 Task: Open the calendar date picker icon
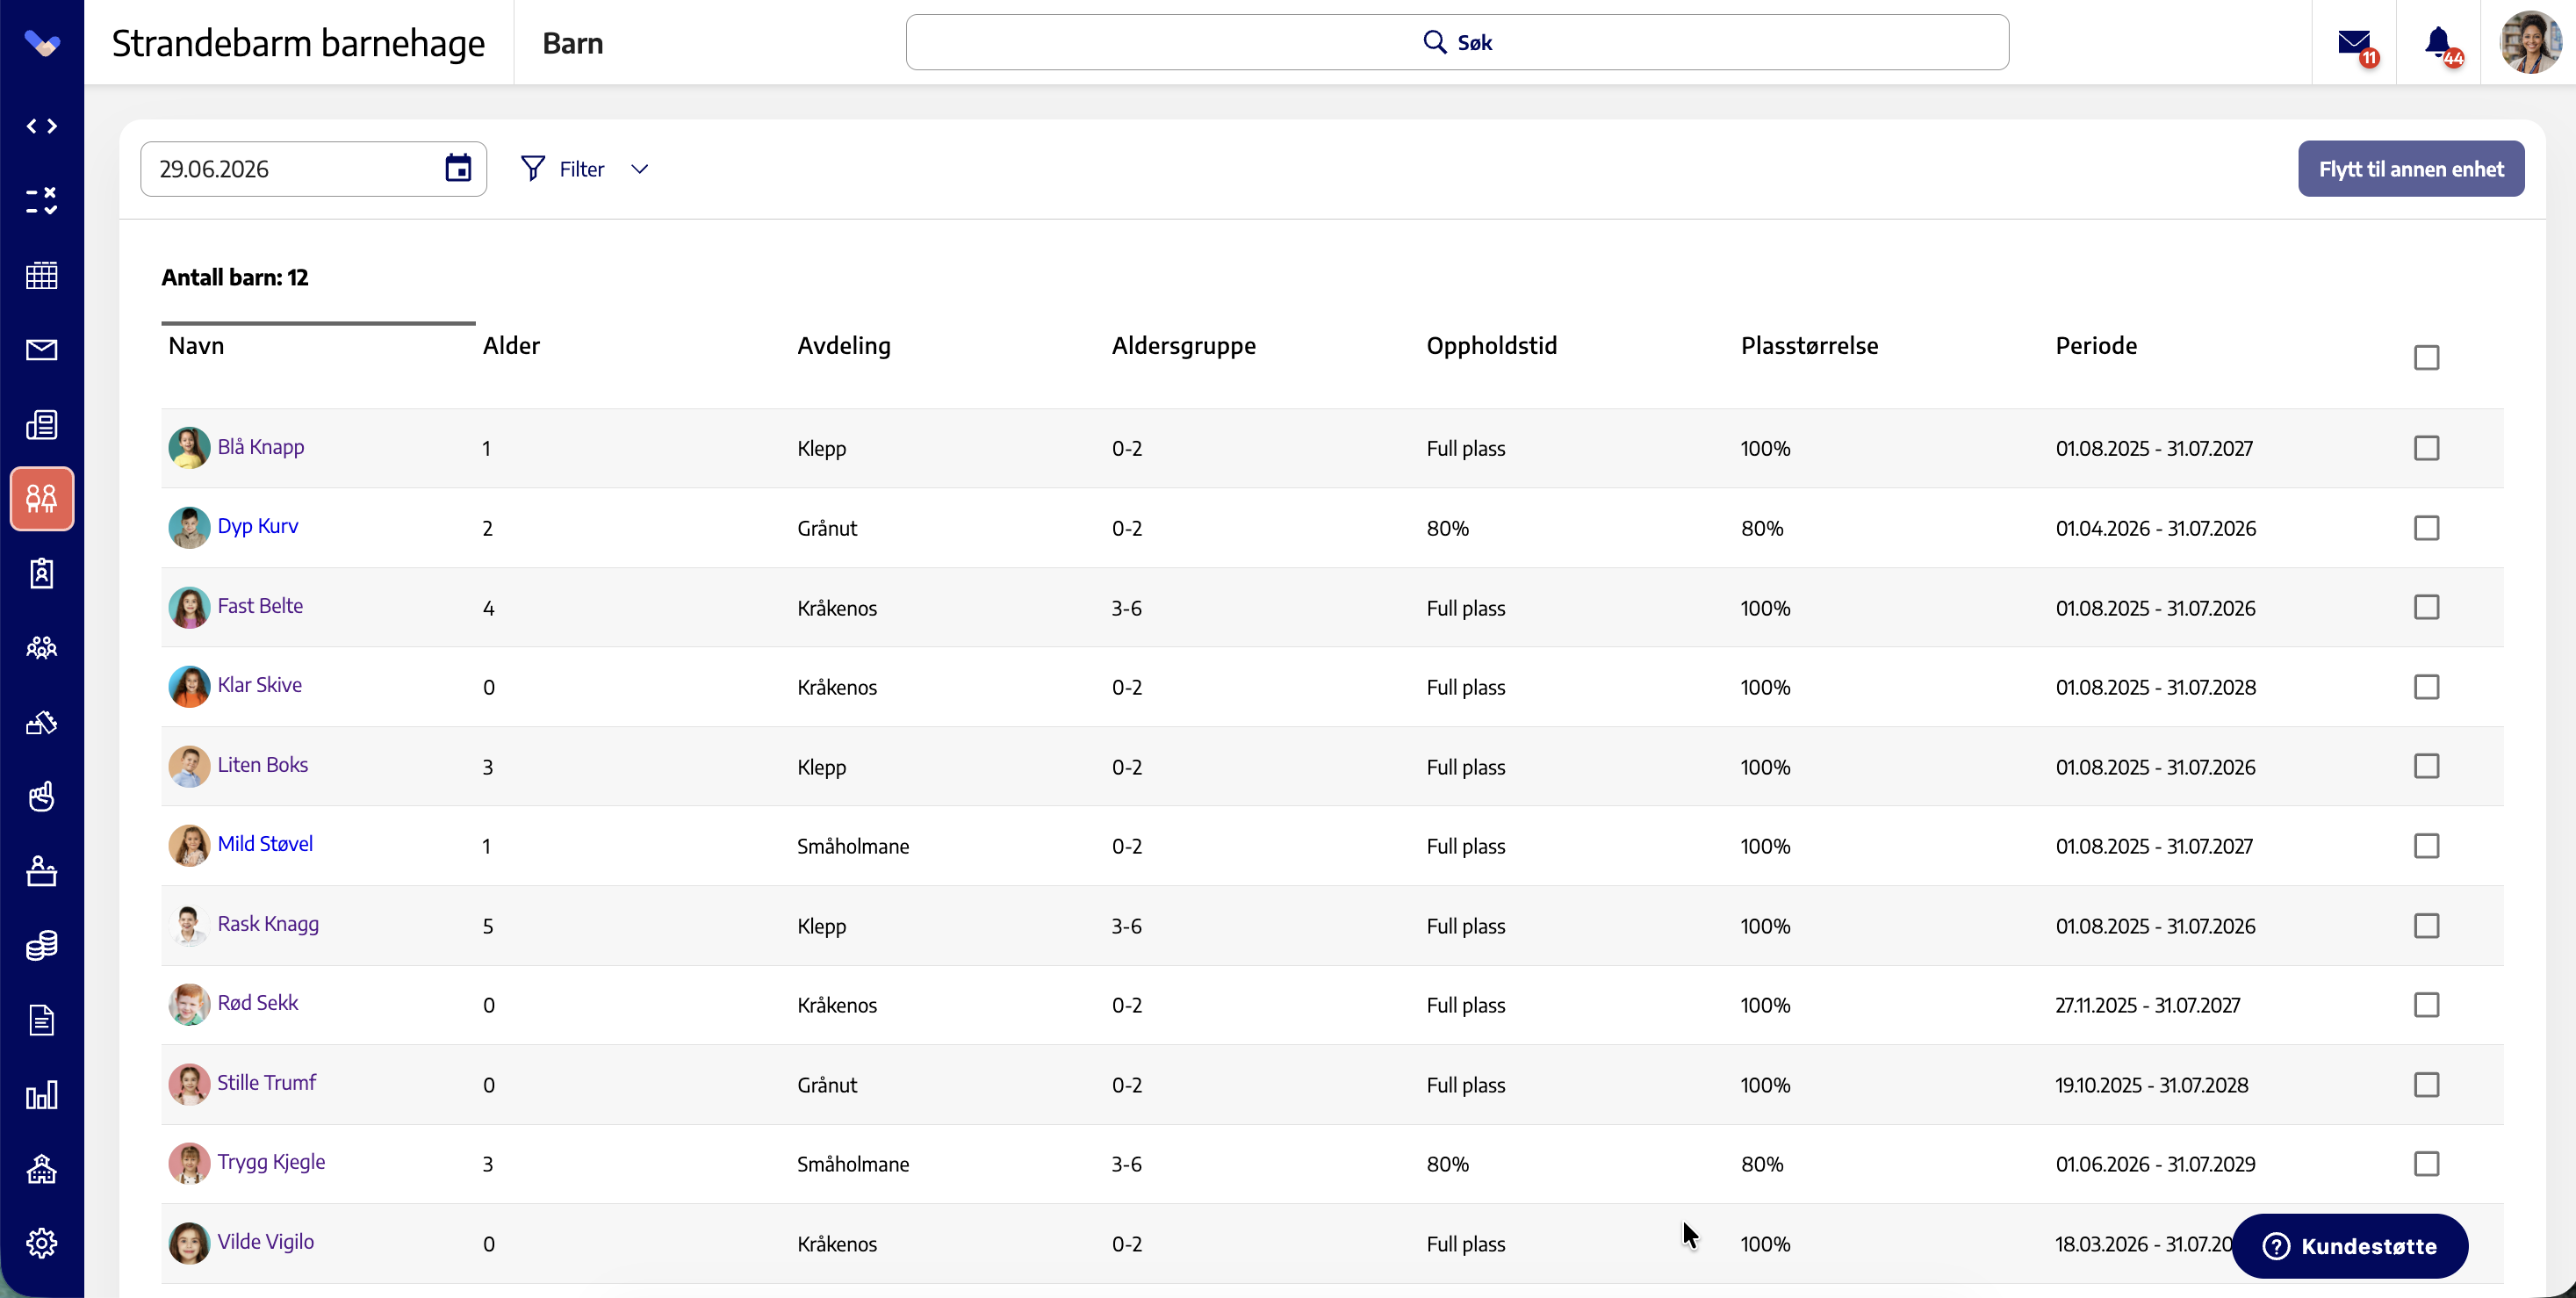[458, 168]
